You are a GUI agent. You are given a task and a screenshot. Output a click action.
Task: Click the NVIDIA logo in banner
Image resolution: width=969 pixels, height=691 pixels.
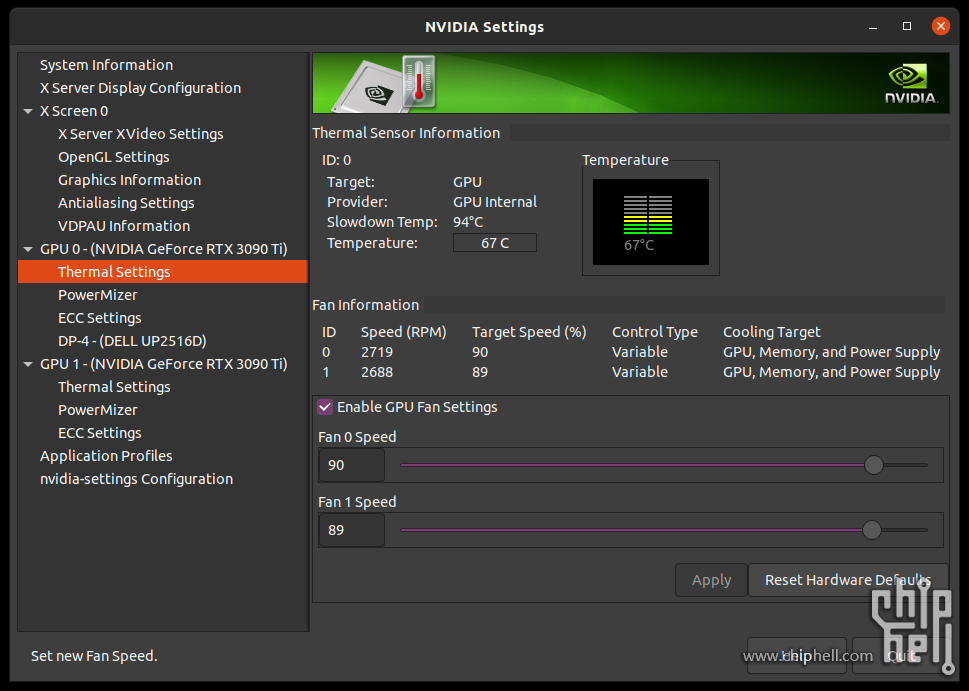(911, 83)
